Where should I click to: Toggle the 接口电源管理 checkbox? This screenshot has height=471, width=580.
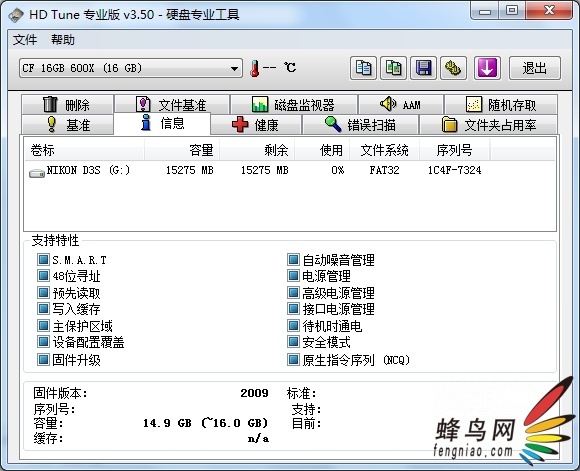pos(293,309)
